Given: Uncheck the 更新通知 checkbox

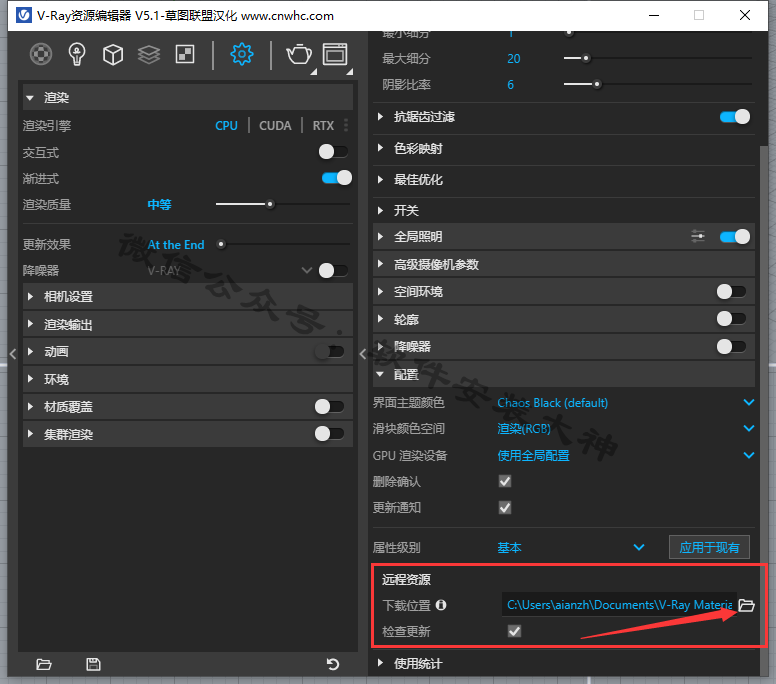Looking at the screenshot, I should click(505, 507).
